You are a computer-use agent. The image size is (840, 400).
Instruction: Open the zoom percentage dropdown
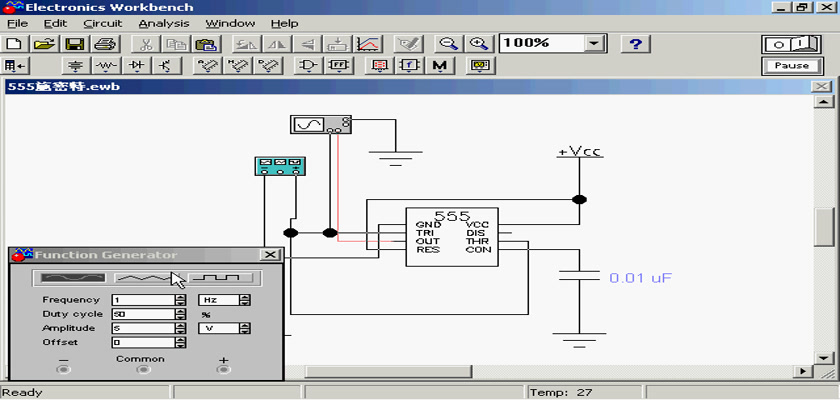pos(594,43)
